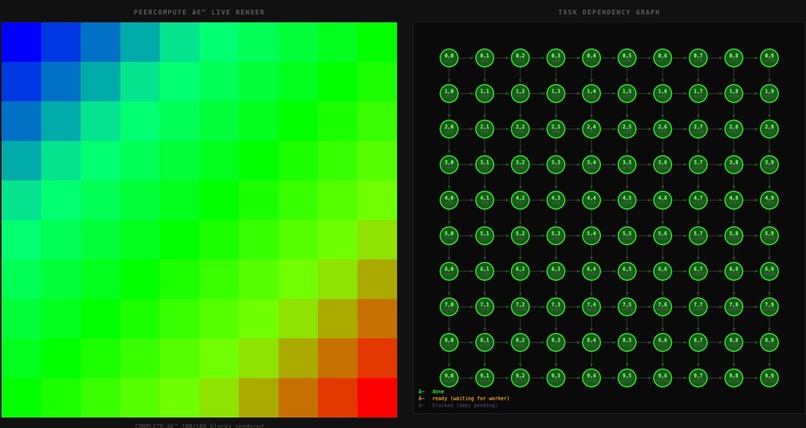806x428 pixels.
Task: Click task node 6,6
Action: coord(663,271)
